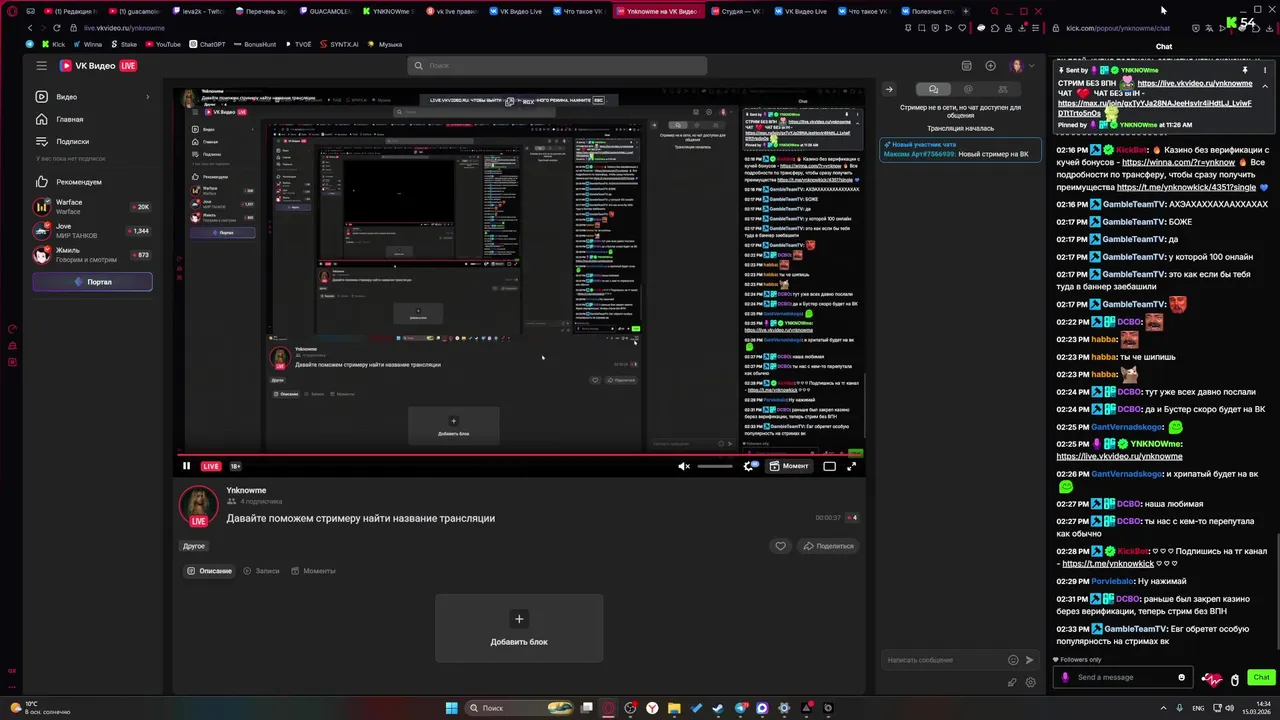Open Kick bookmark in bookmarks bar
Viewport: 1280px width, 720px height.
[53, 44]
